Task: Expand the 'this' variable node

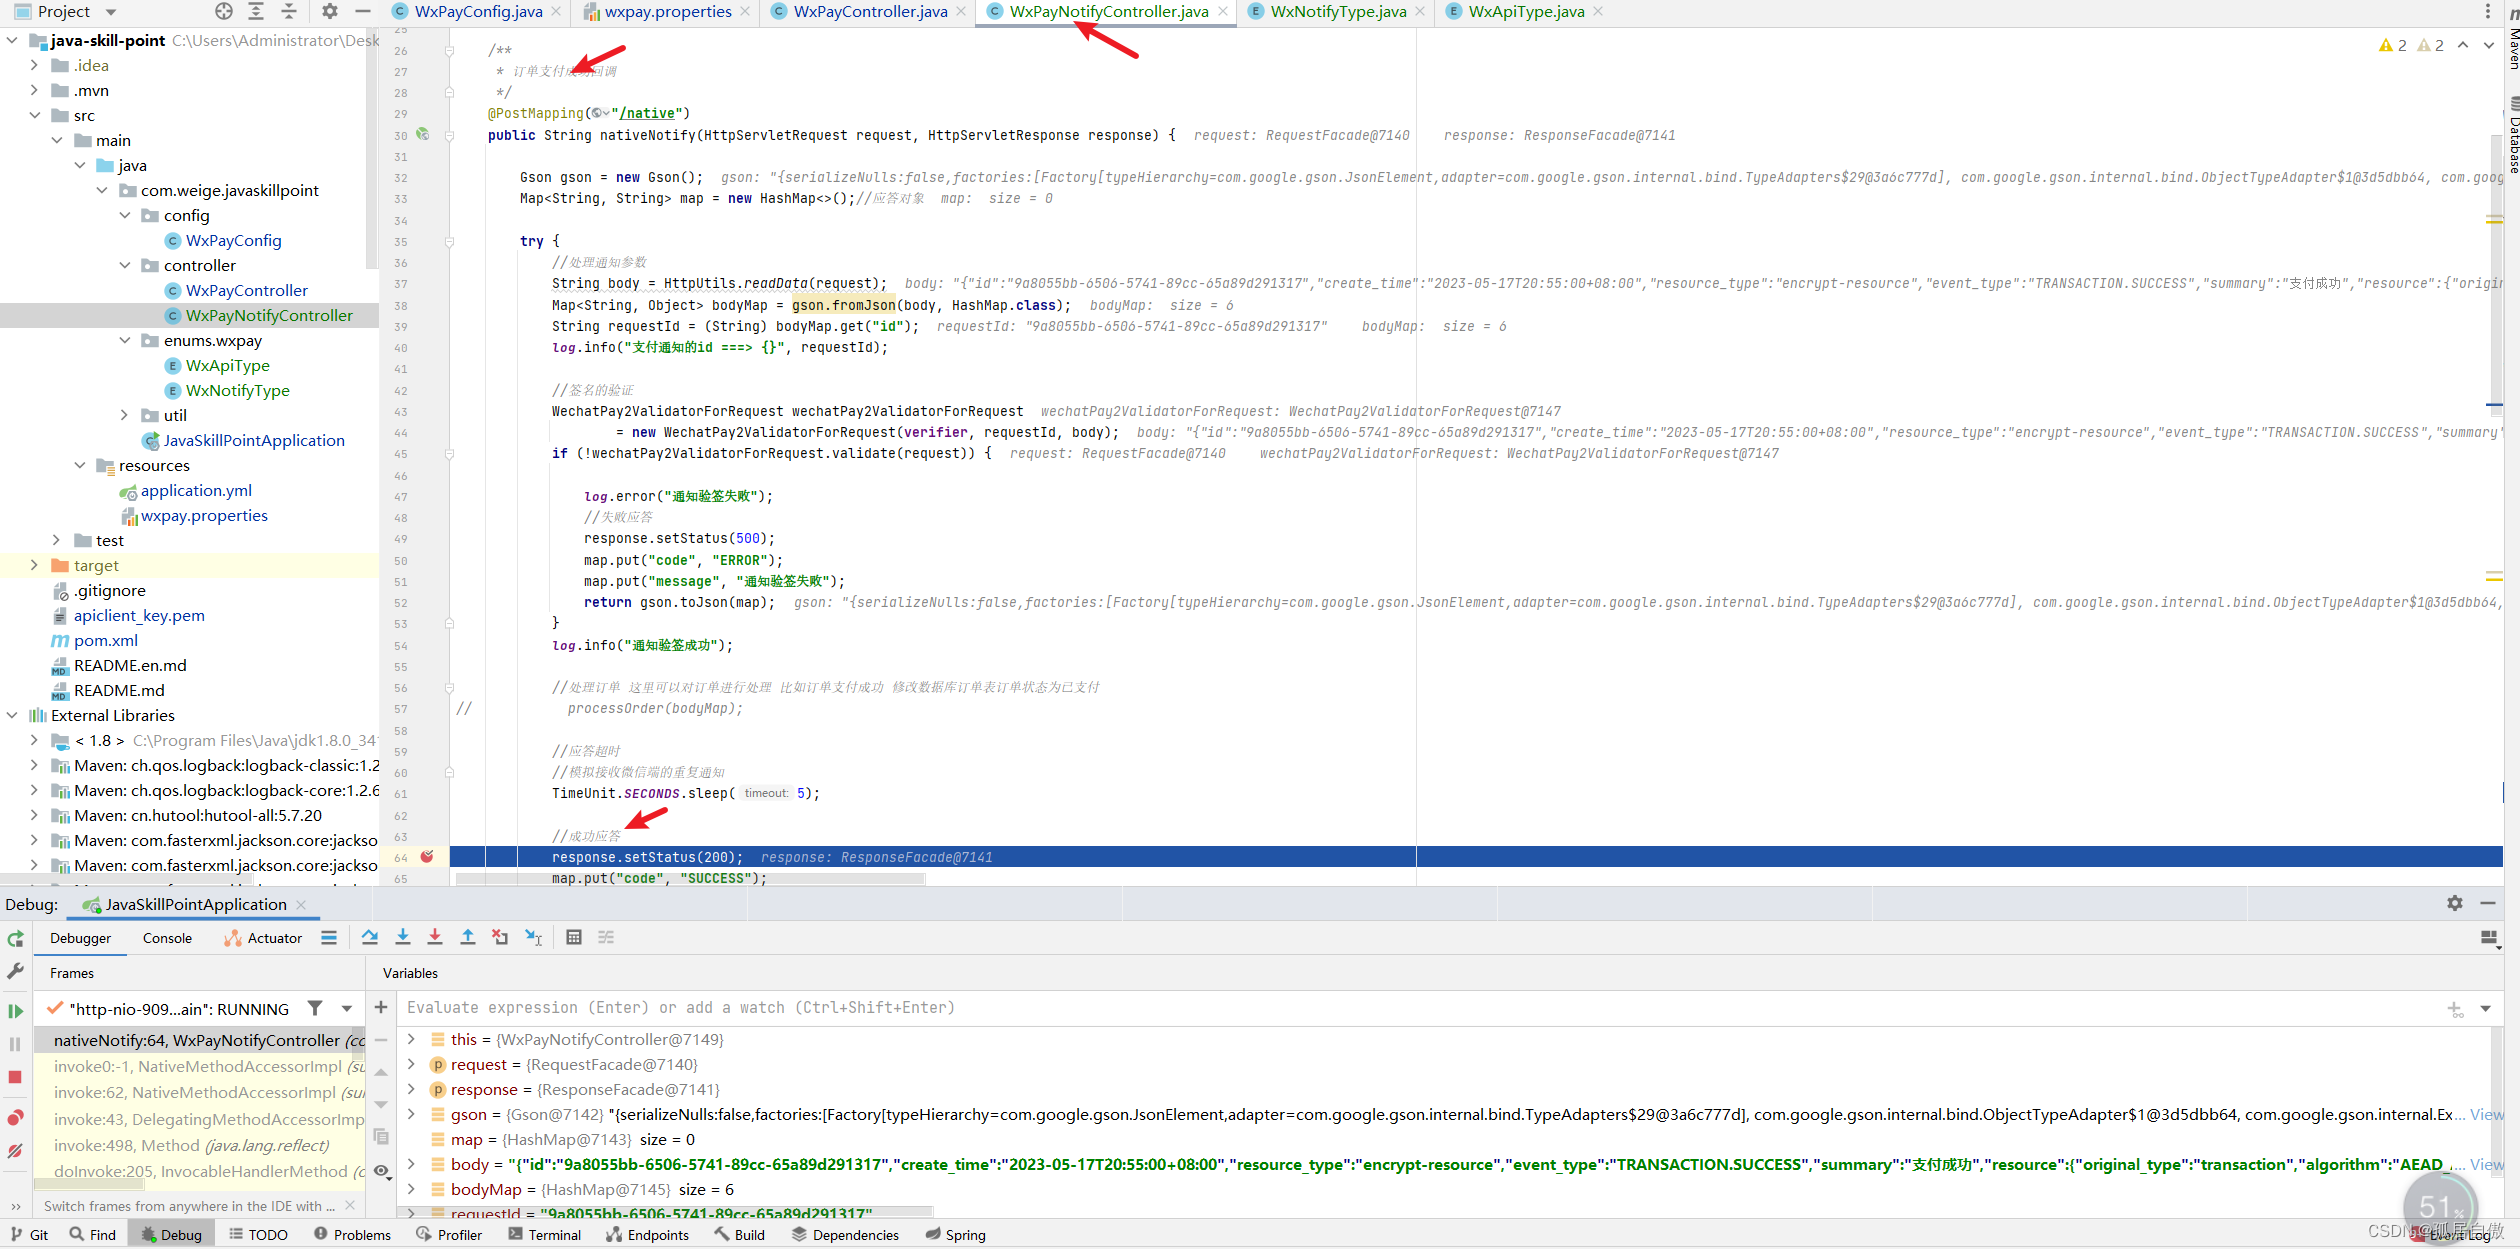Action: (x=411, y=1039)
